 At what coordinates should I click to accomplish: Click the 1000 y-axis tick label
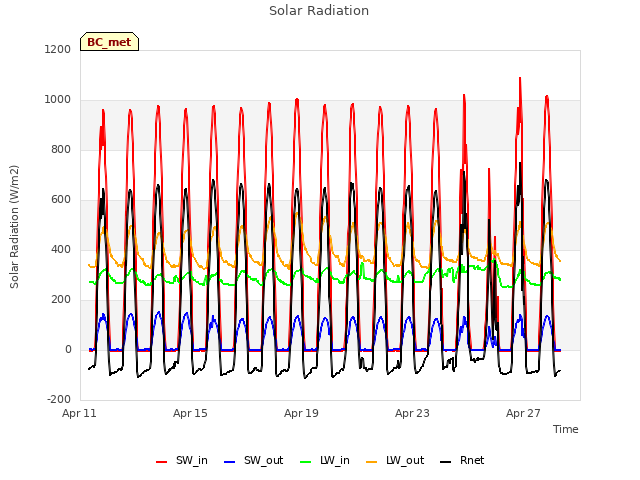point(58,100)
